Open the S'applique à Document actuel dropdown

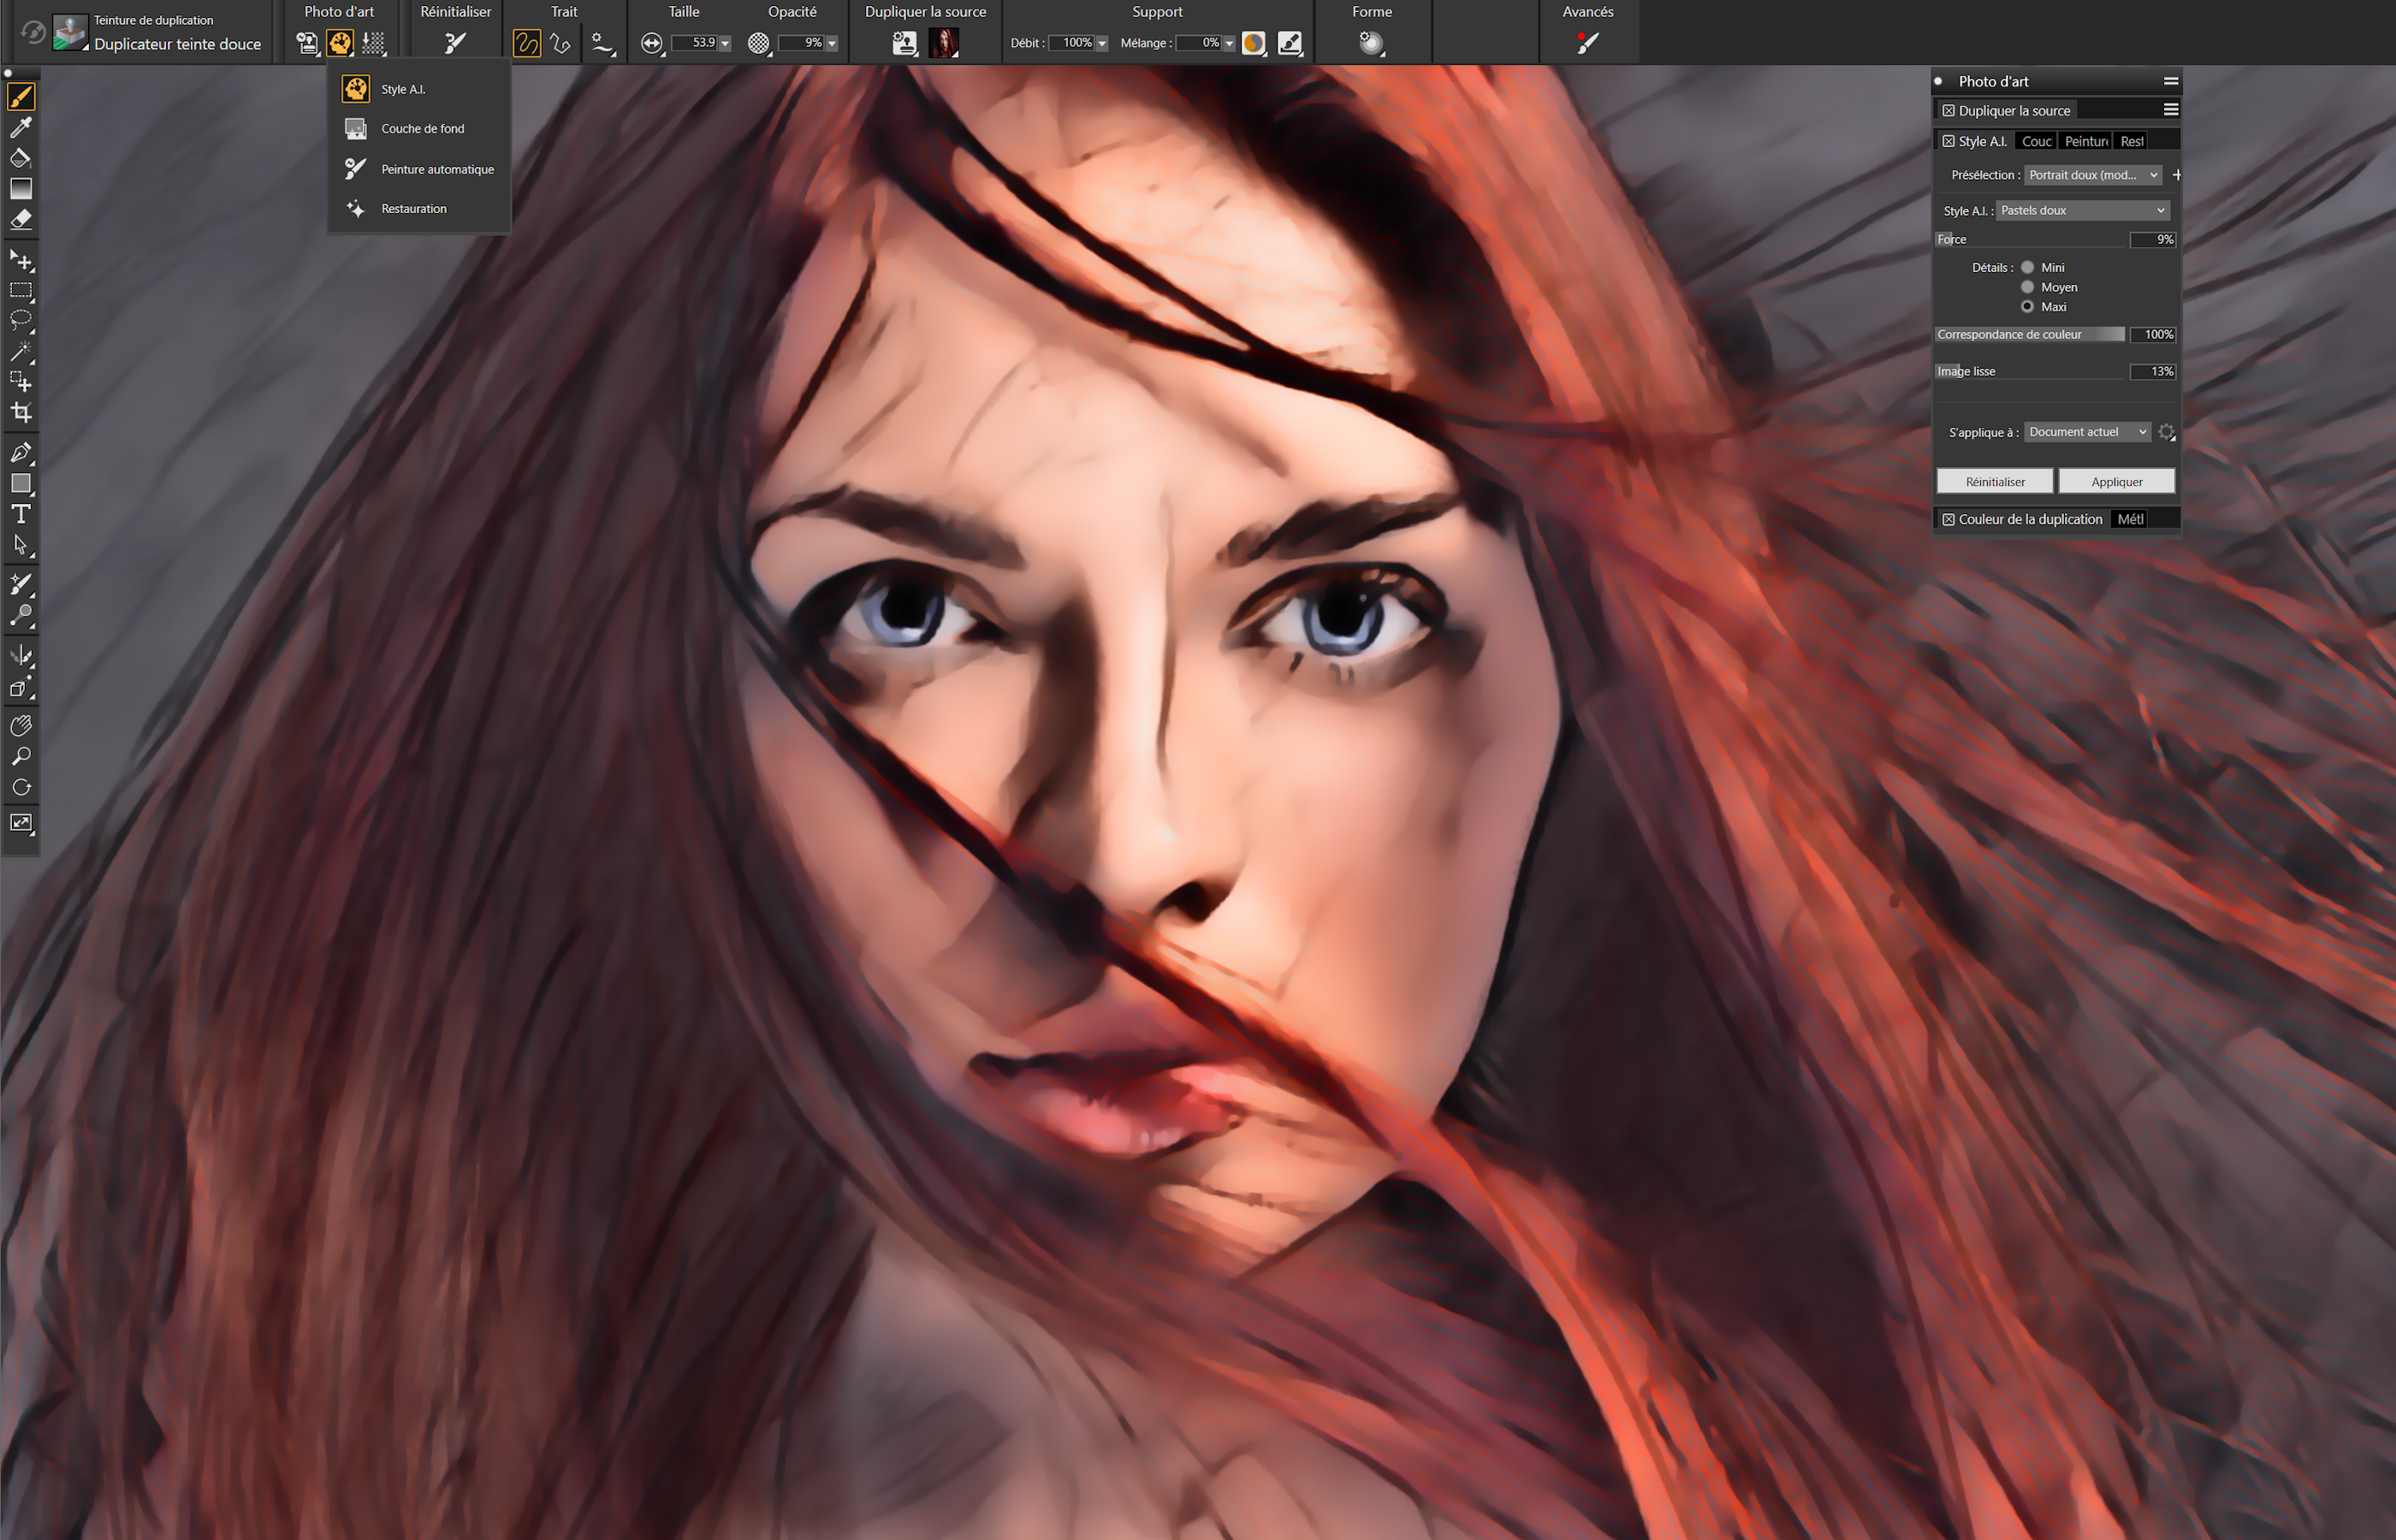click(2087, 432)
